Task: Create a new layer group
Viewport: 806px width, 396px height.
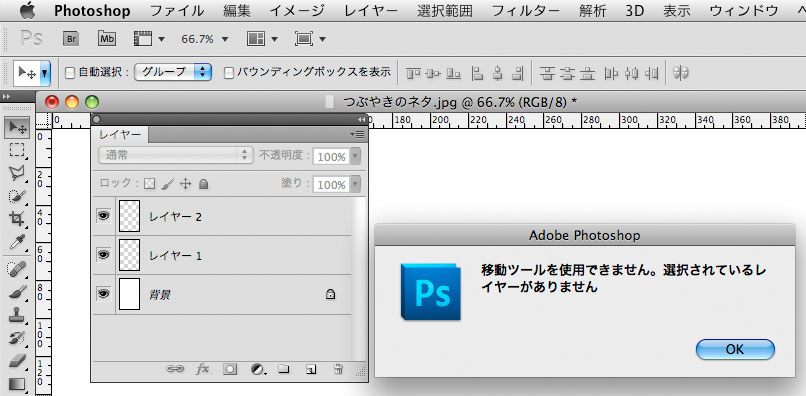Action: click(x=284, y=369)
